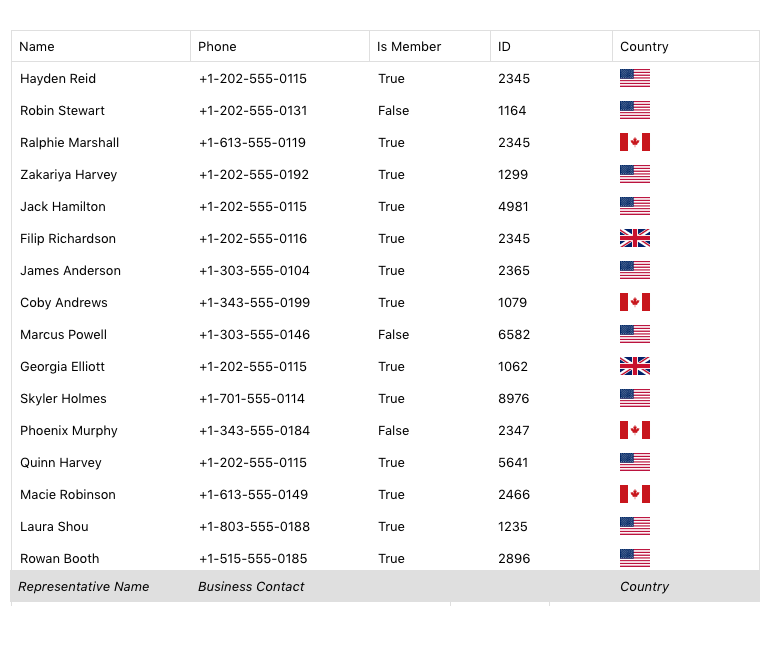Viewport: 770px width, 662px height.
Task: Select the Laura Shou name cell
Action: (54, 526)
